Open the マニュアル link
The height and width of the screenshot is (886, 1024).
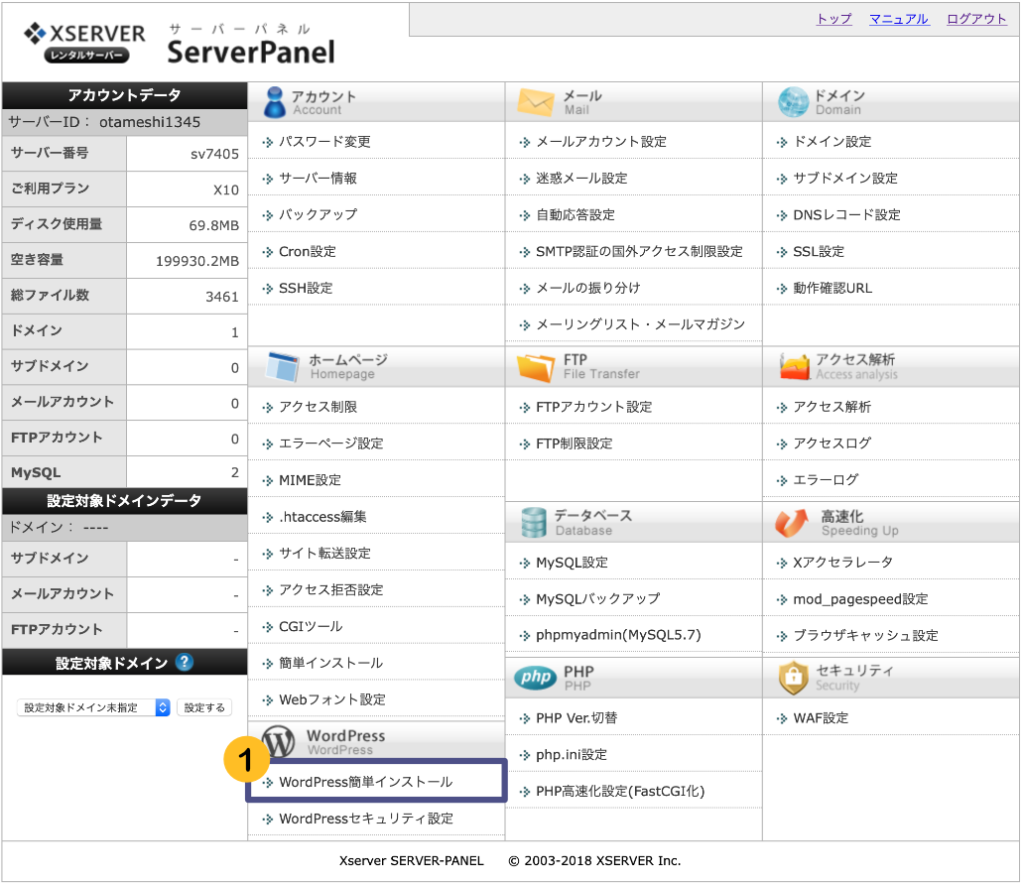coord(899,19)
